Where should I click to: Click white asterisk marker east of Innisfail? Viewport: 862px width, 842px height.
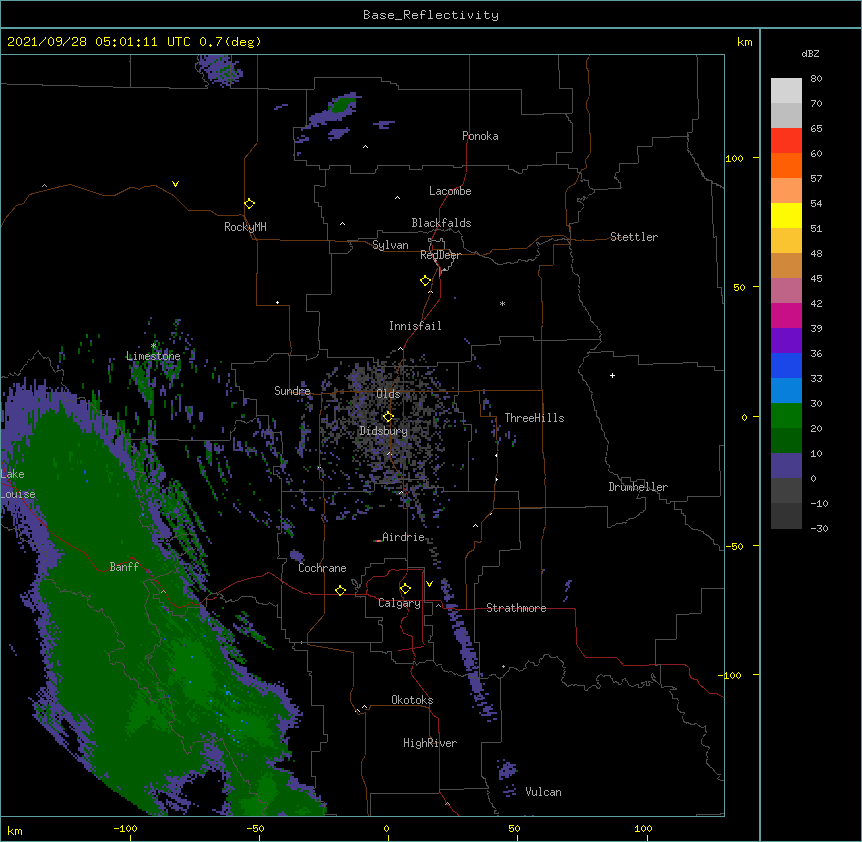[502, 303]
